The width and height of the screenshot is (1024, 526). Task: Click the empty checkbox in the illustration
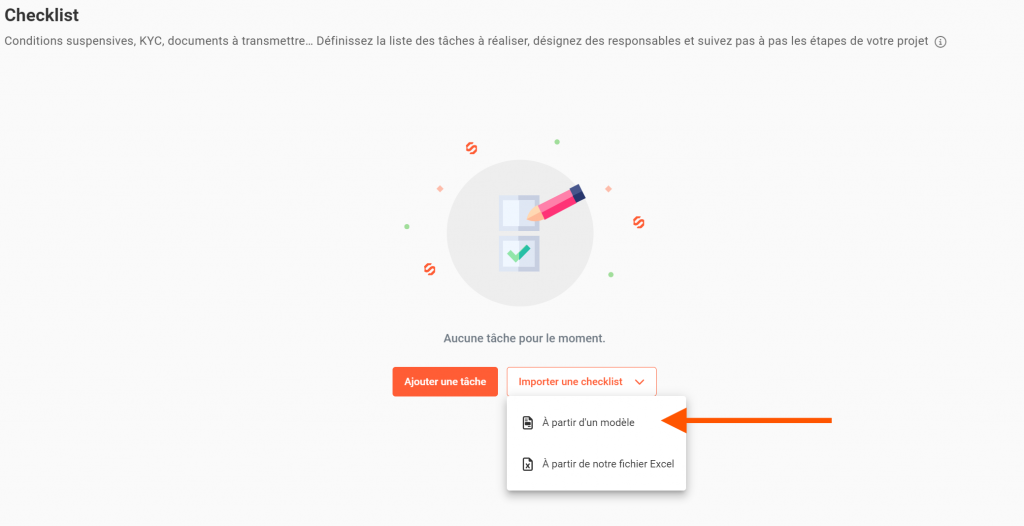(514, 212)
